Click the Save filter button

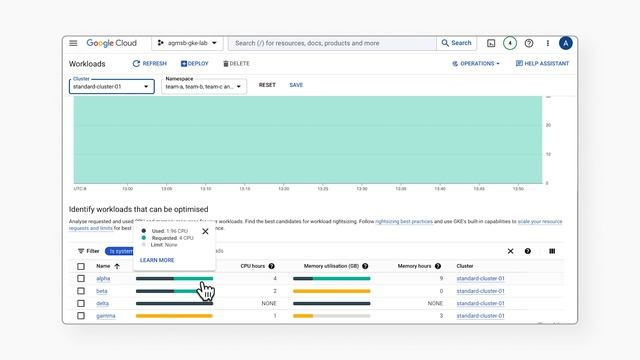point(296,85)
